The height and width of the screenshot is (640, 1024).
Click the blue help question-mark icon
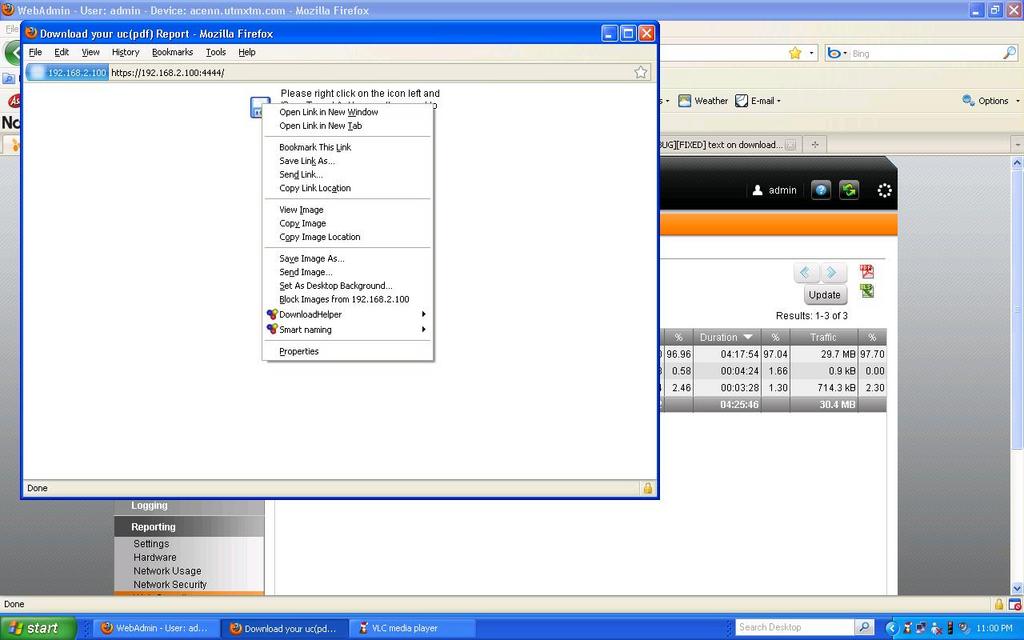point(821,190)
